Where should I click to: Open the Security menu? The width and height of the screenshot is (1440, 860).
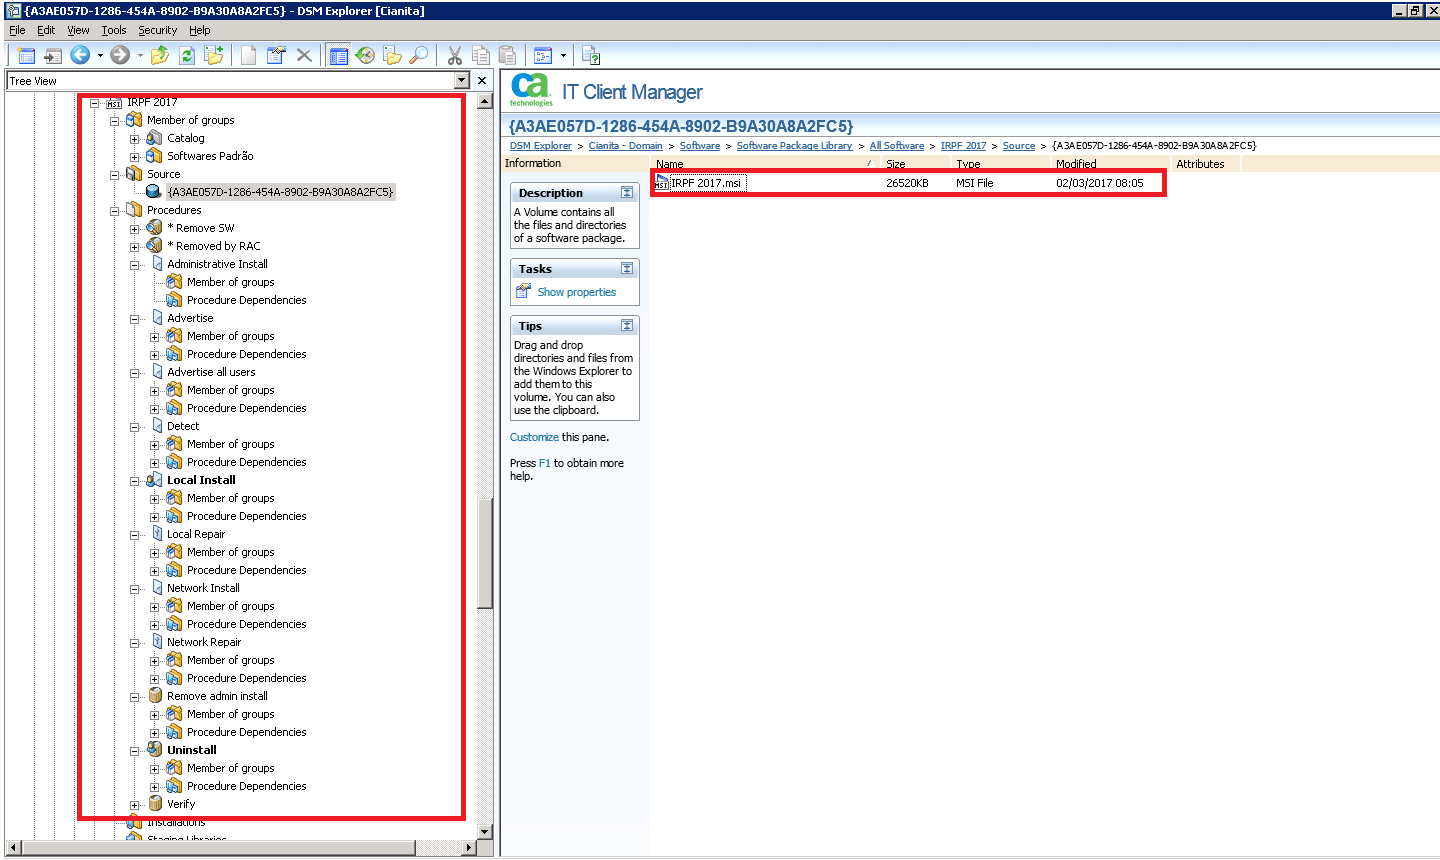click(157, 30)
